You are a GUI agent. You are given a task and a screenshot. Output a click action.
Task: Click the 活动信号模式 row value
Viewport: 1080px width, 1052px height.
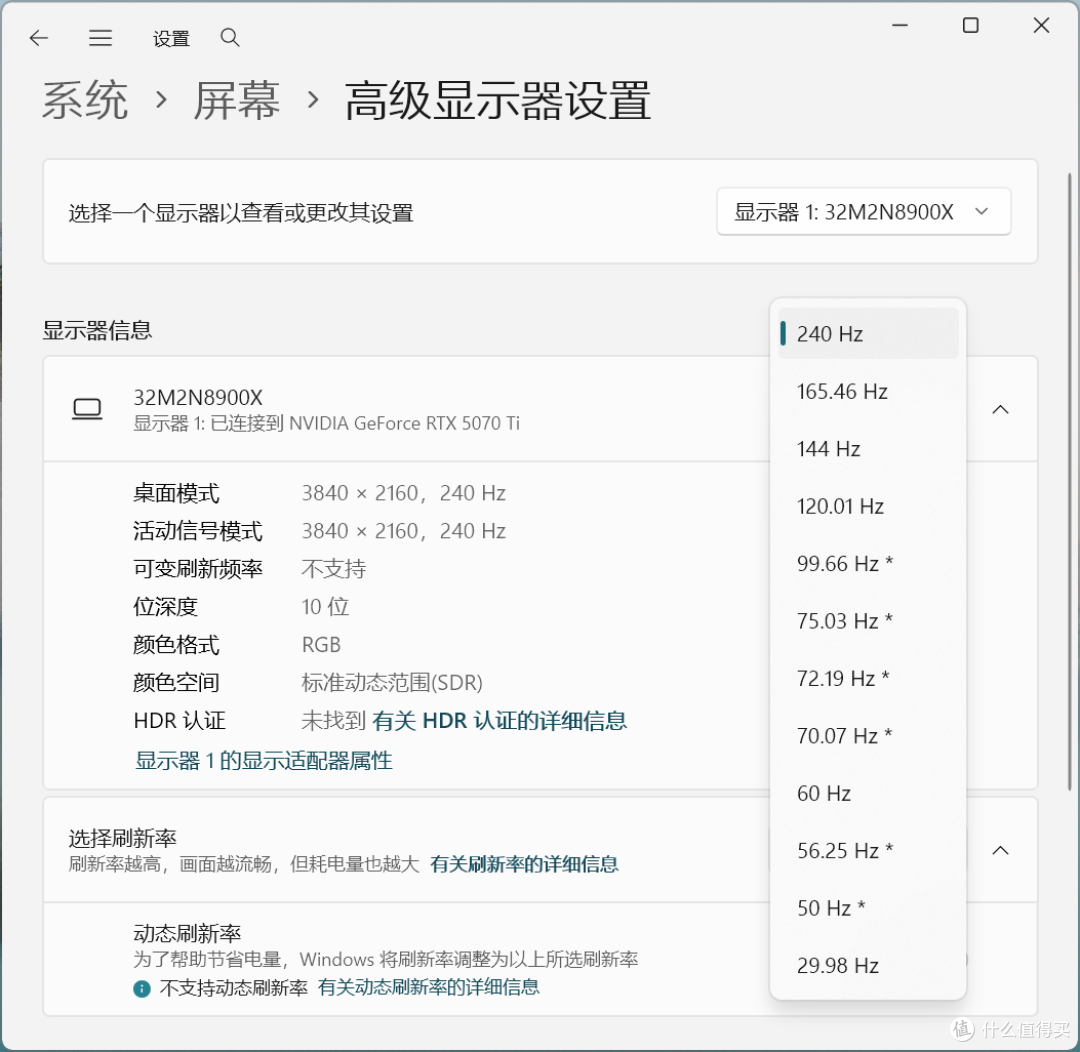[404, 531]
